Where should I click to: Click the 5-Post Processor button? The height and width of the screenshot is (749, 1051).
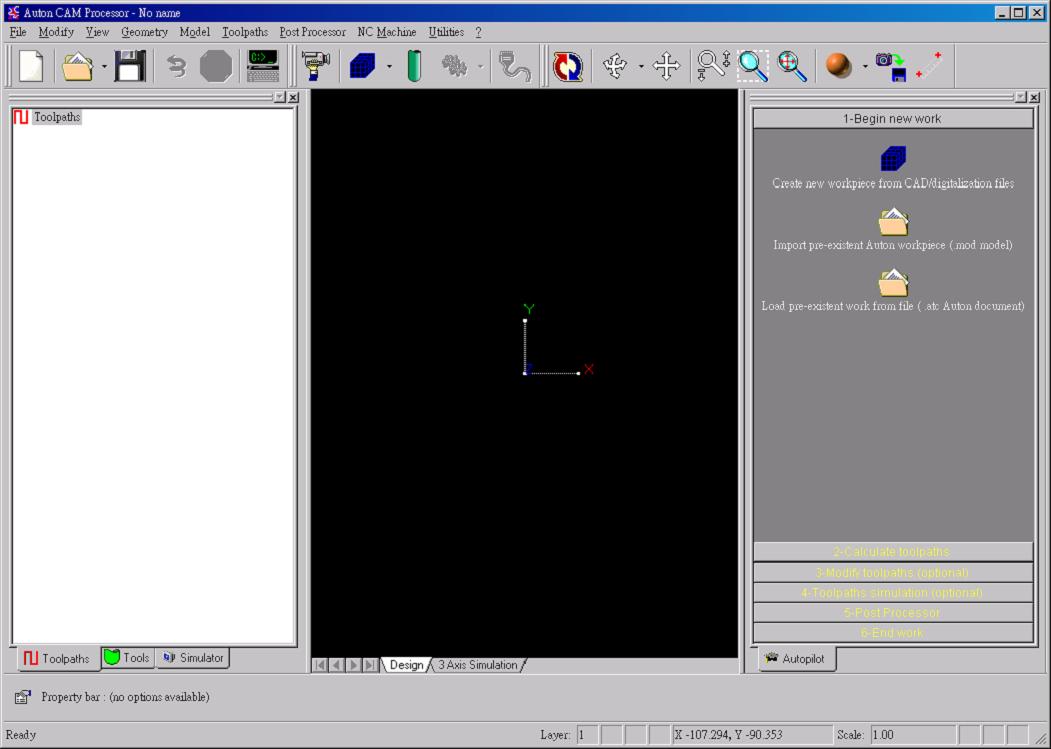coord(893,613)
